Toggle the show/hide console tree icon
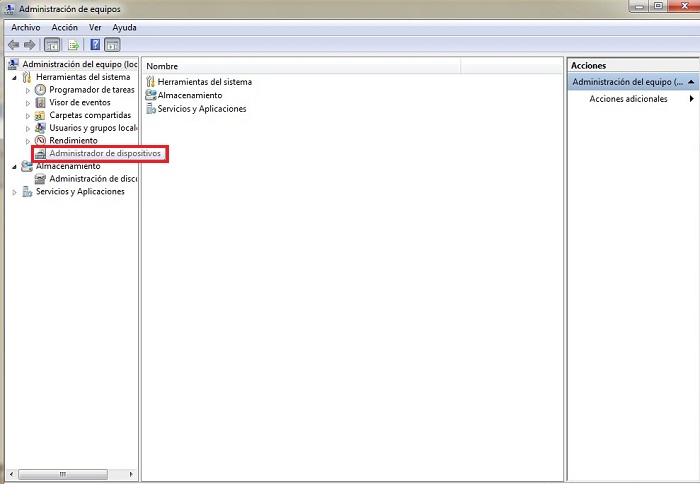This screenshot has height=484, width=700. coord(52,45)
